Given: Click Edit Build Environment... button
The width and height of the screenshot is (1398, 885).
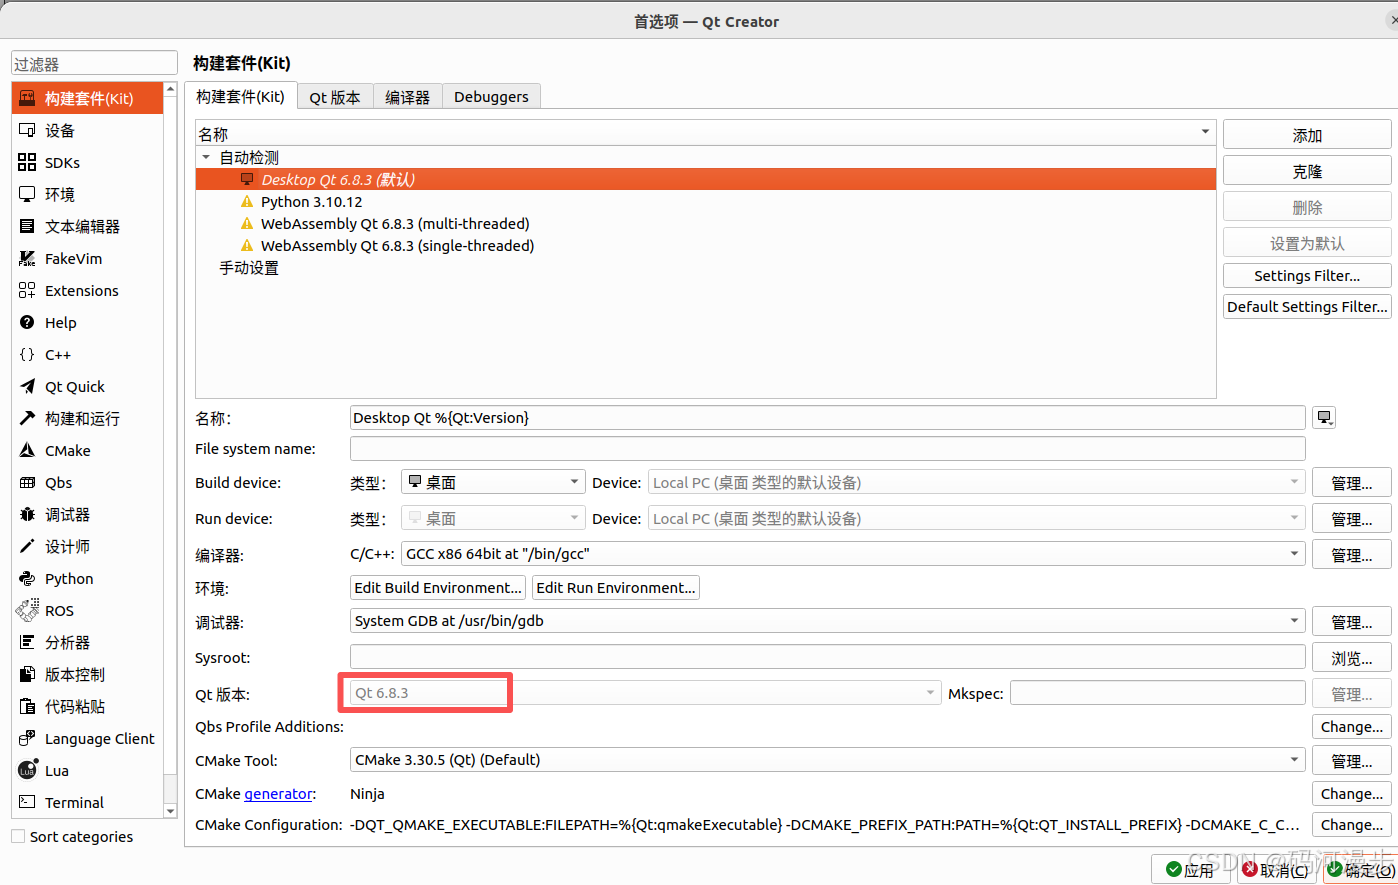Looking at the screenshot, I should coord(438,588).
